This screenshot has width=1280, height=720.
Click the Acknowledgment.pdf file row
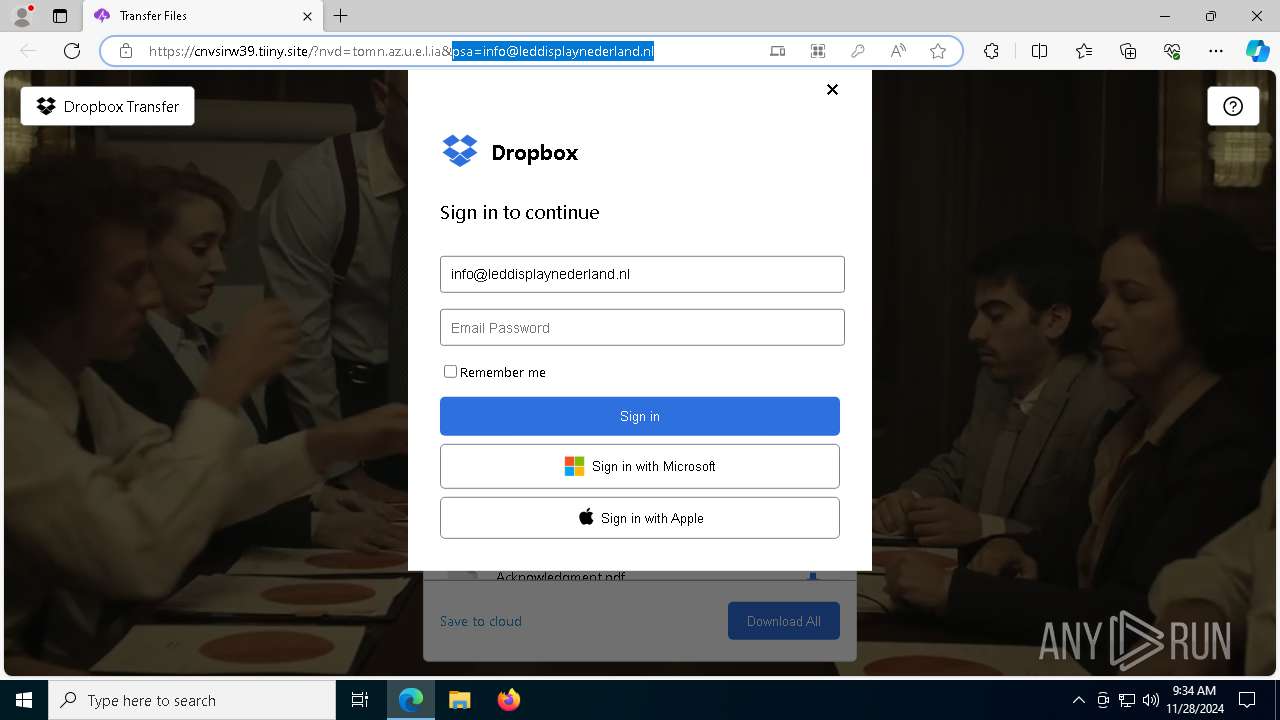(x=640, y=576)
